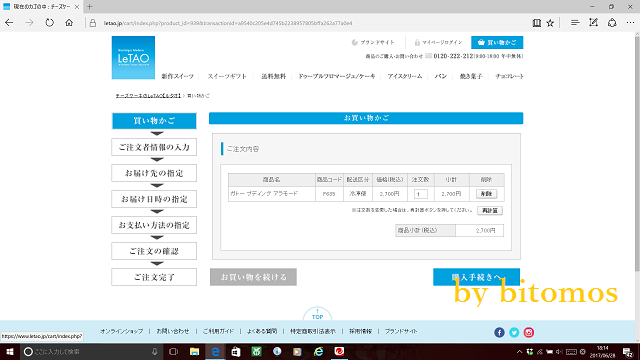Click the 再計算 recalculate button
The image size is (640, 360).
pos(490,211)
